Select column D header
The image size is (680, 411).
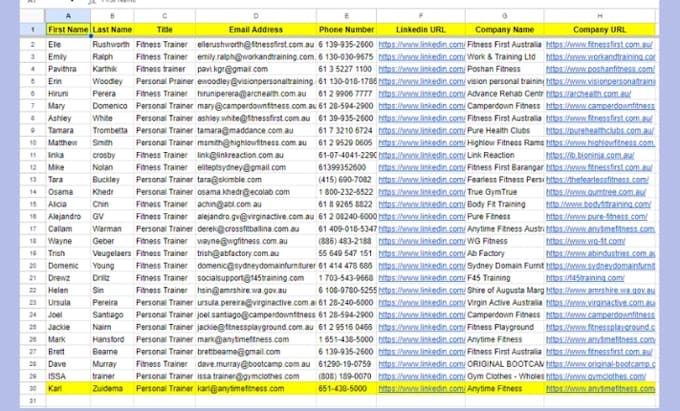tap(256, 16)
